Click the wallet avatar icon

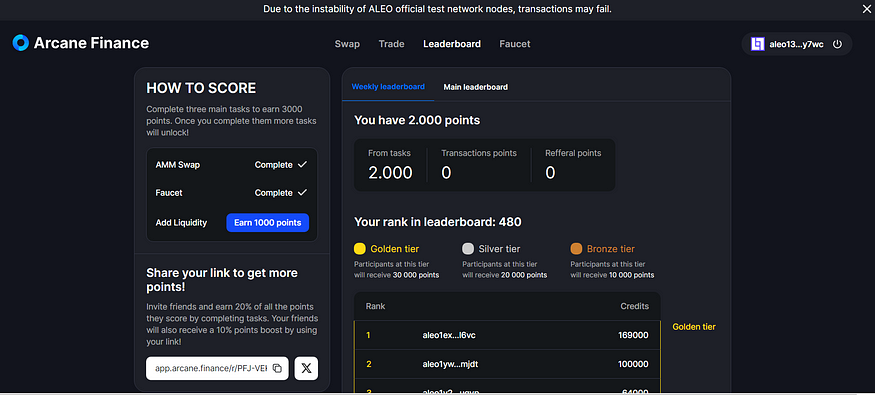757,45
